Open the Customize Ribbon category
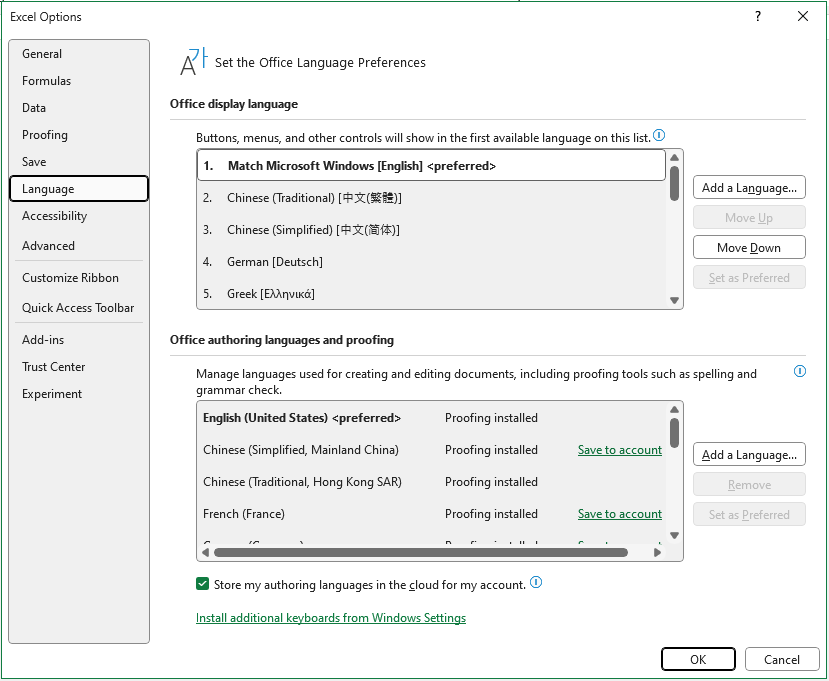 79,278
